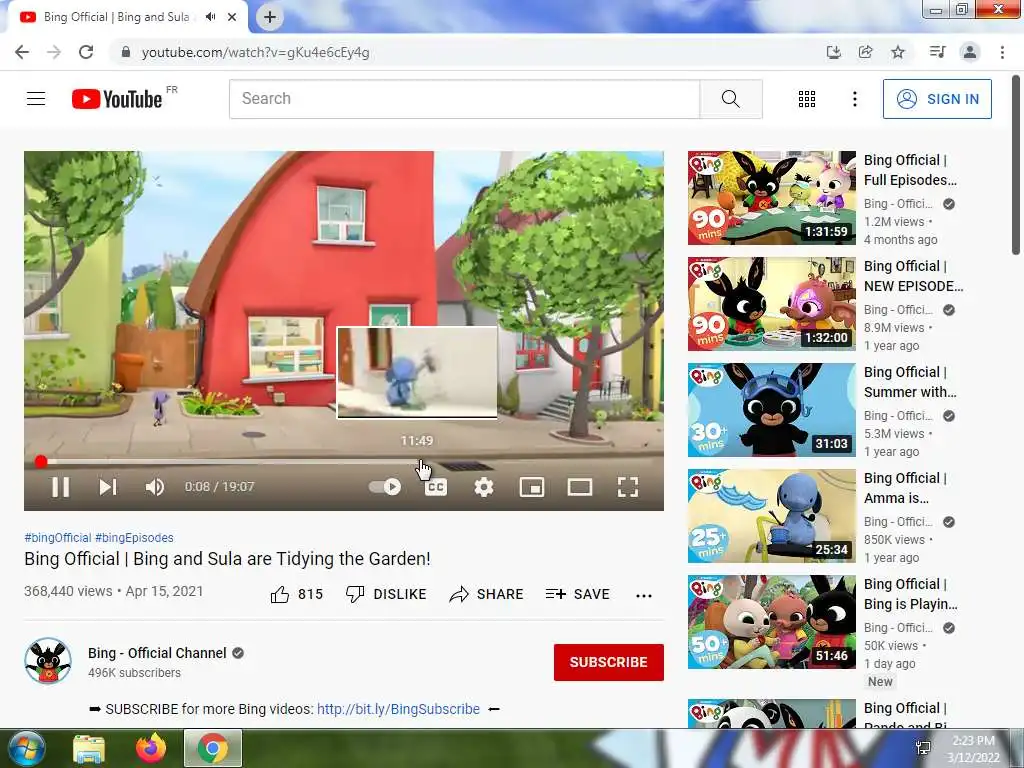Skip to the next video
Viewport: 1024px width, 768px height.
[x=108, y=487]
